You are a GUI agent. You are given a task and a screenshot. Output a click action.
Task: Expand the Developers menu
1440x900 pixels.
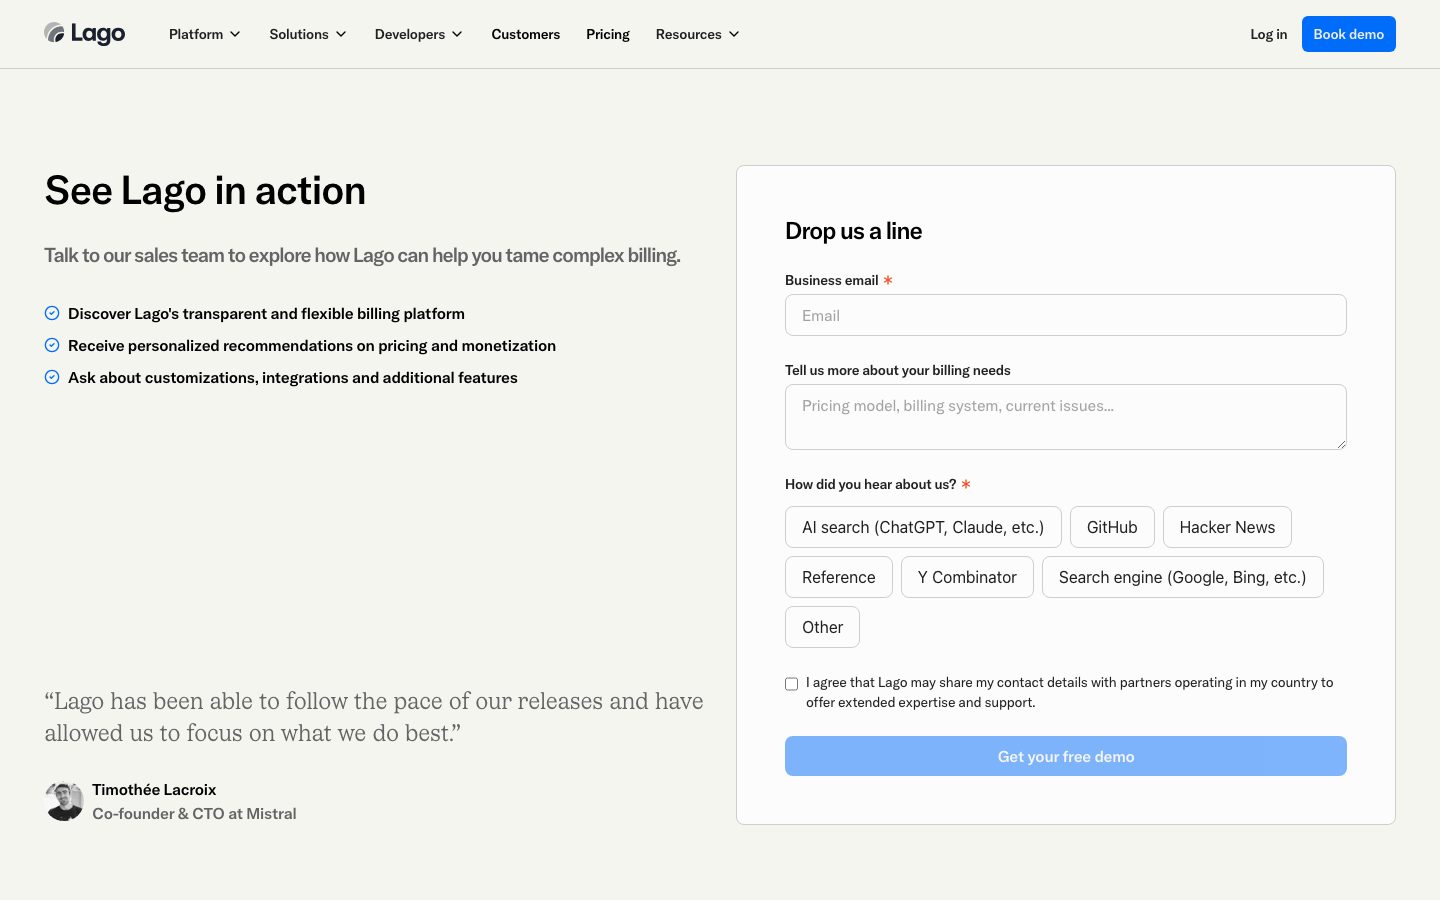[x=419, y=34]
